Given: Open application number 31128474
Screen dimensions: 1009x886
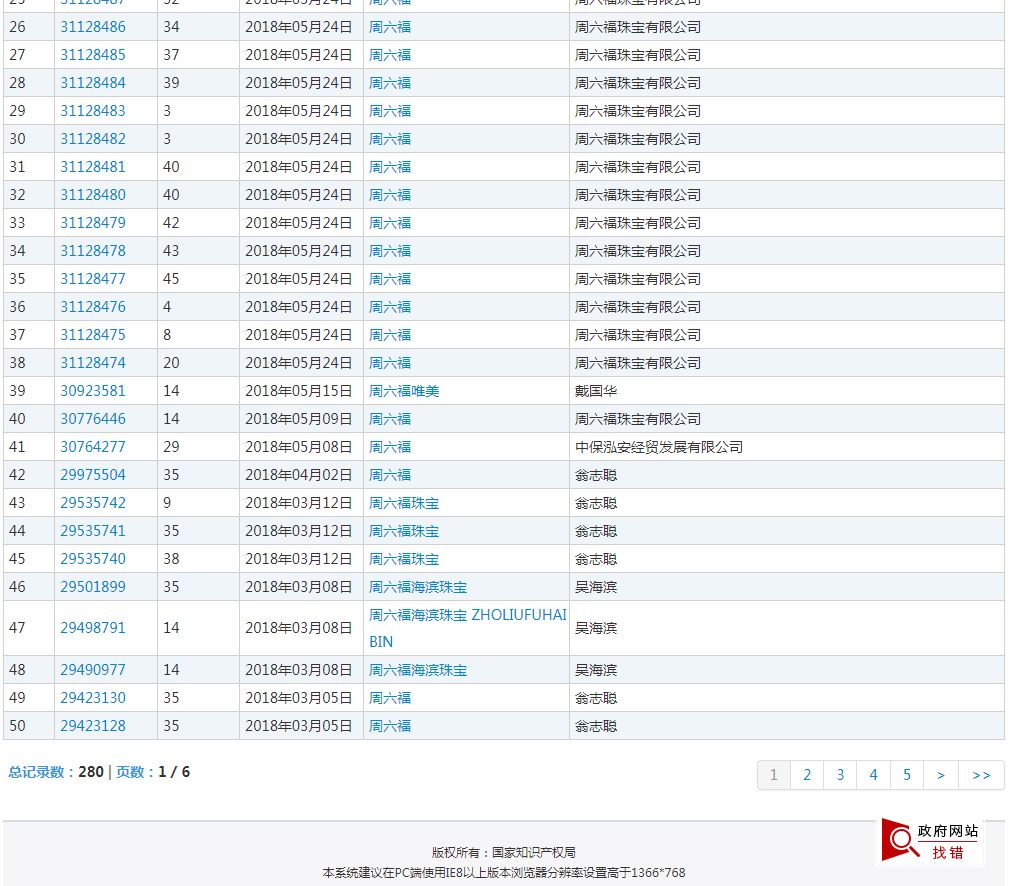Looking at the screenshot, I should (93, 363).
